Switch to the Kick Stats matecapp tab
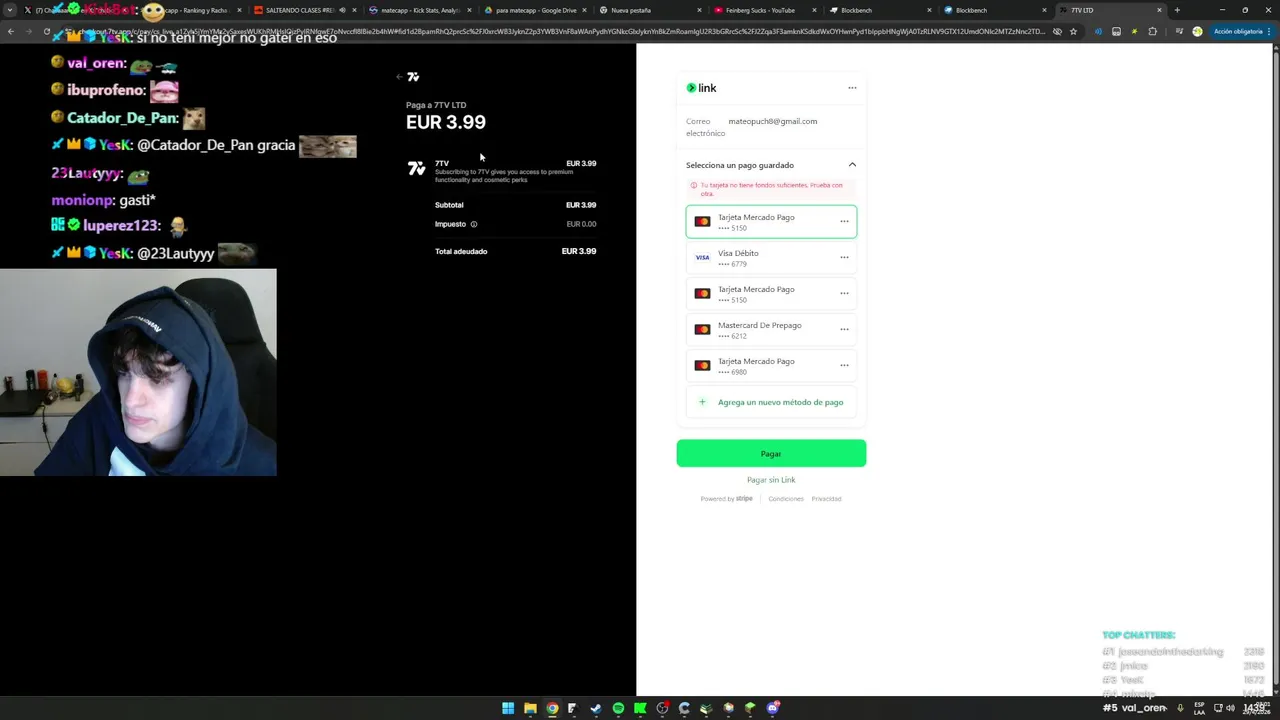 point(420,10)
